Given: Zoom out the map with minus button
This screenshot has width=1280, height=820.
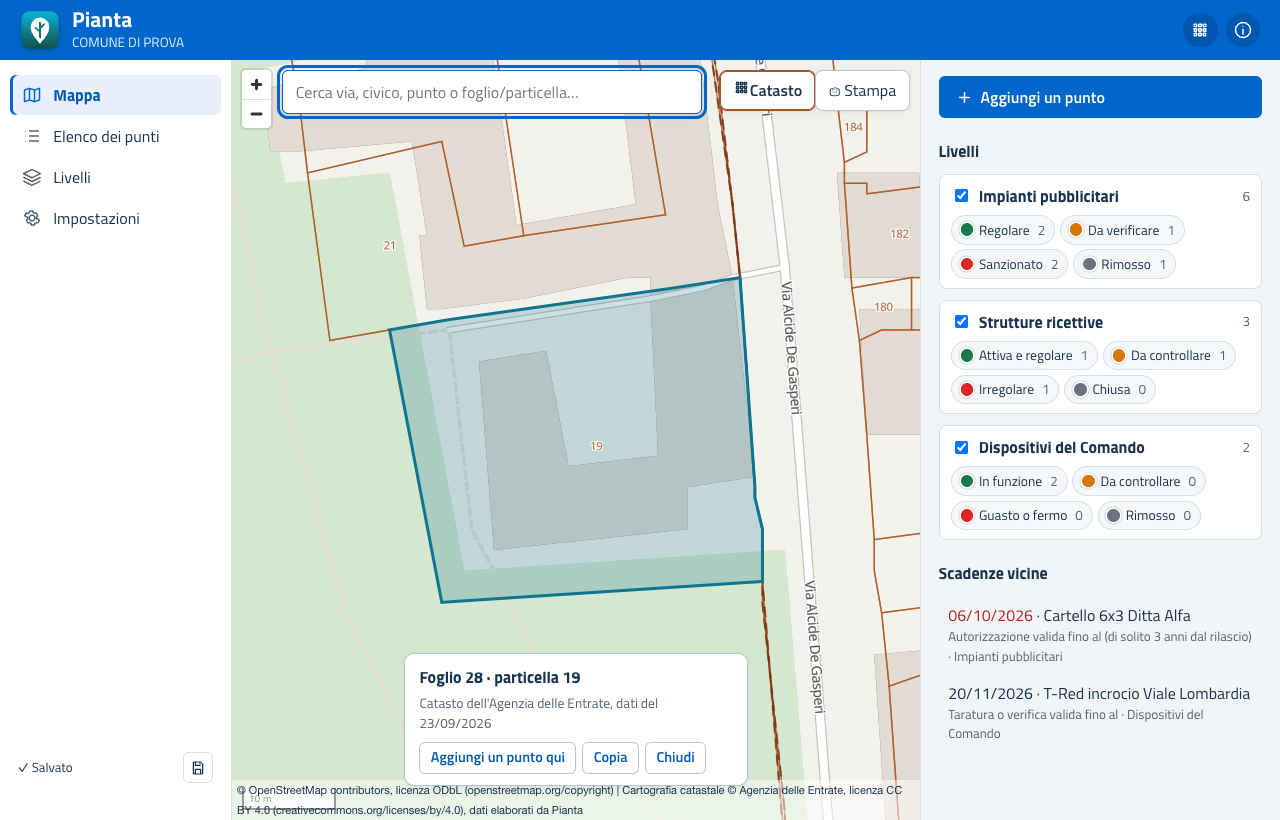Looking at the screenshot, I should [x=256, y=114].
